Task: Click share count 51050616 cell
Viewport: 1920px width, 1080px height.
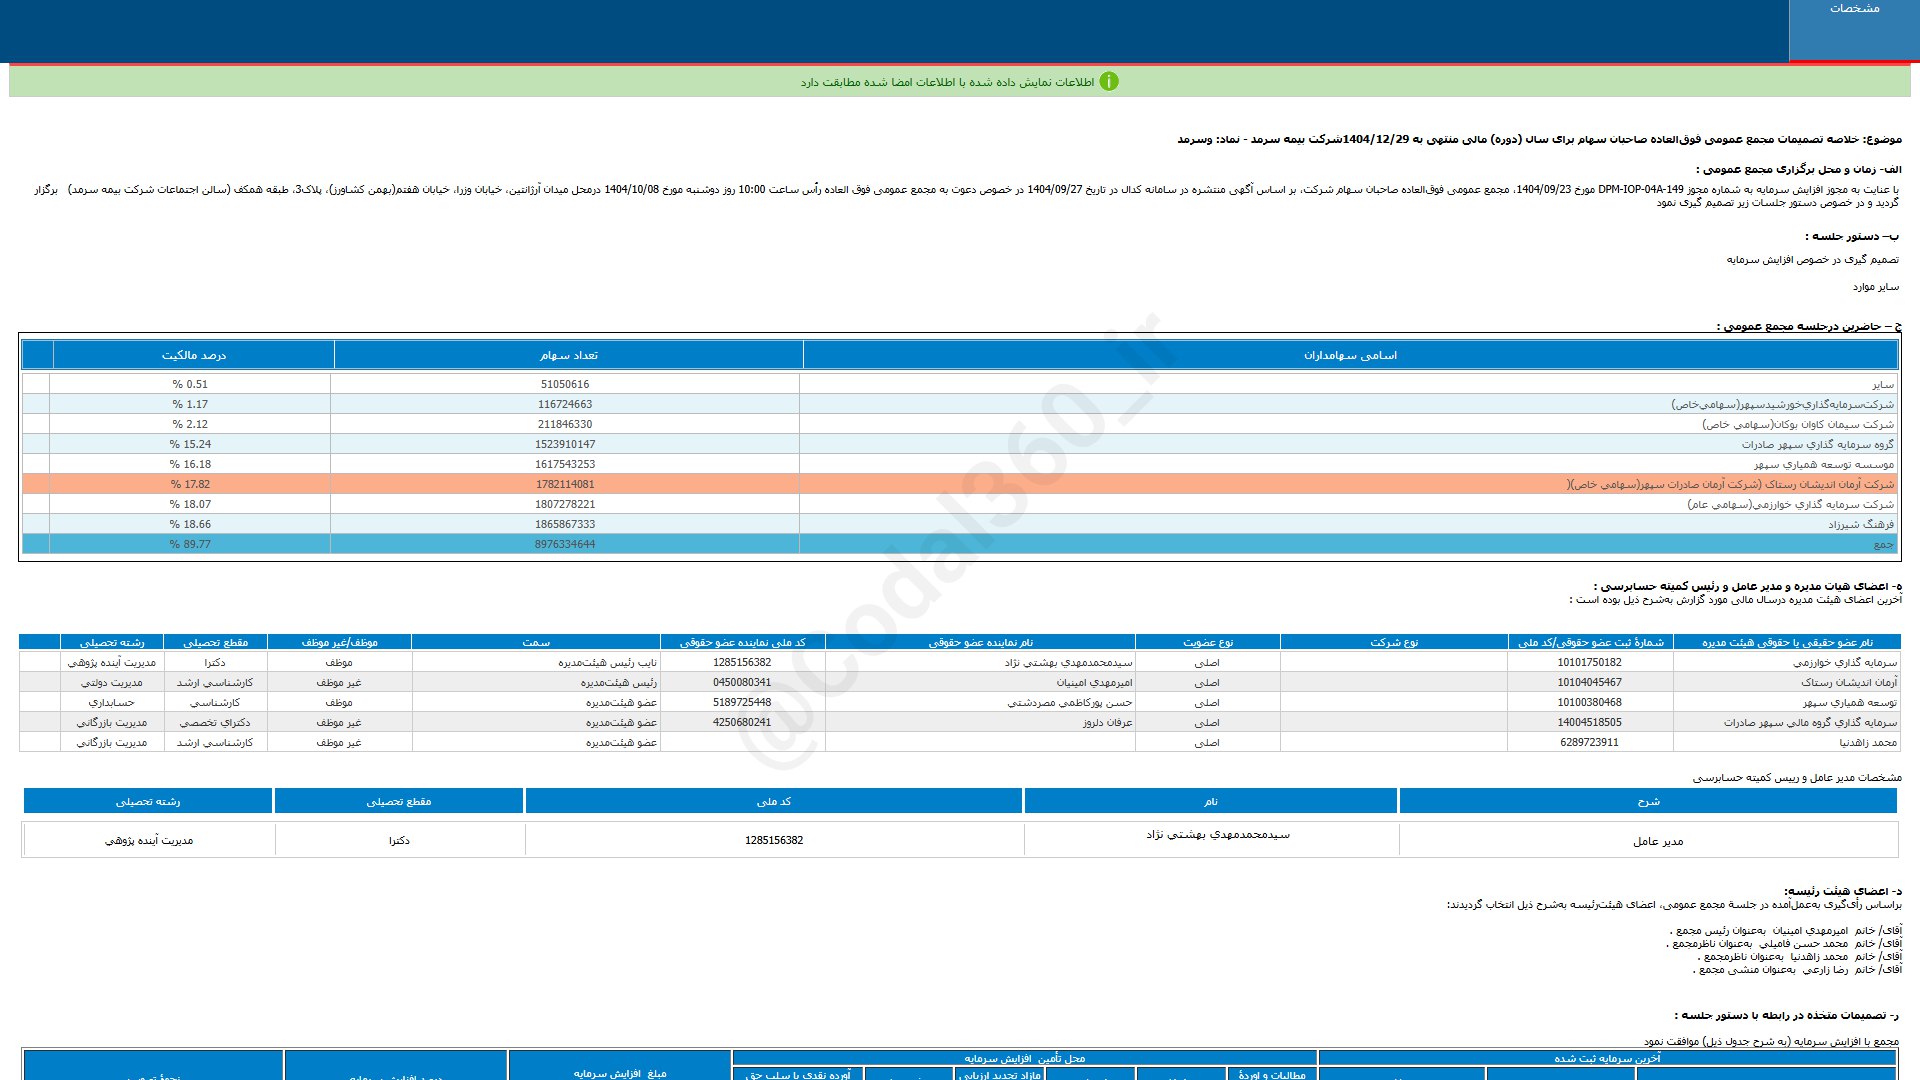Action: [x=565, y=384]
